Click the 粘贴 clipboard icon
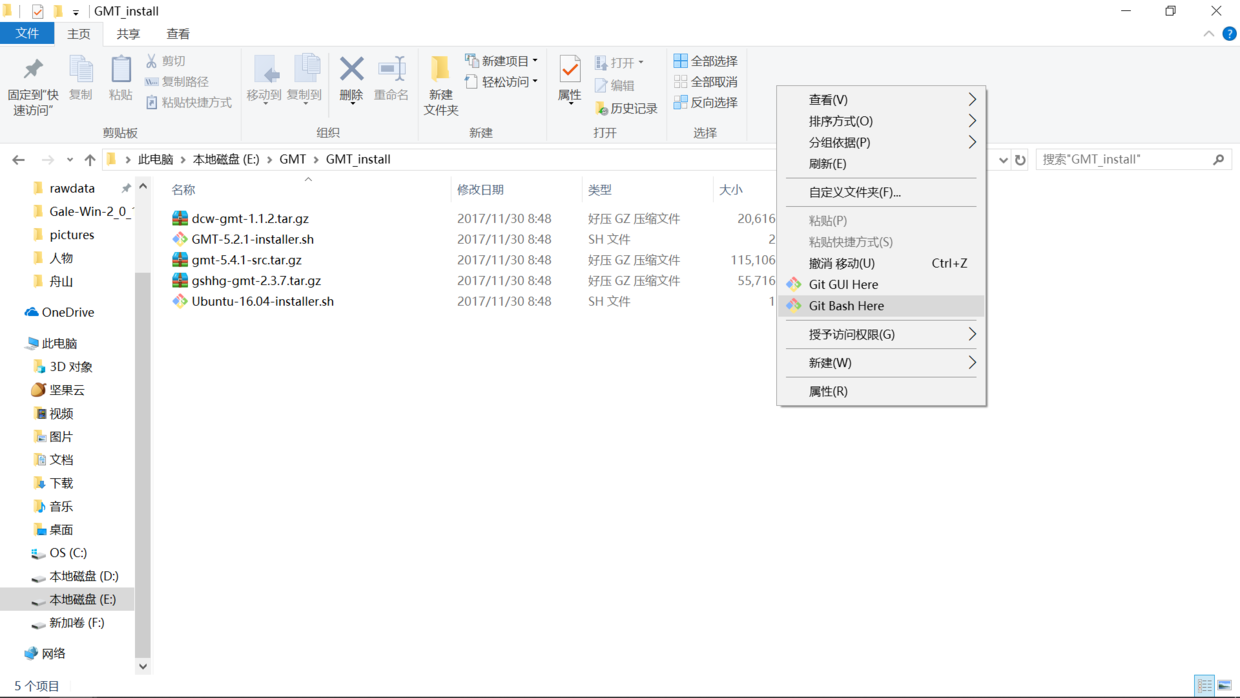The image size is (1240, 698). 121,69
